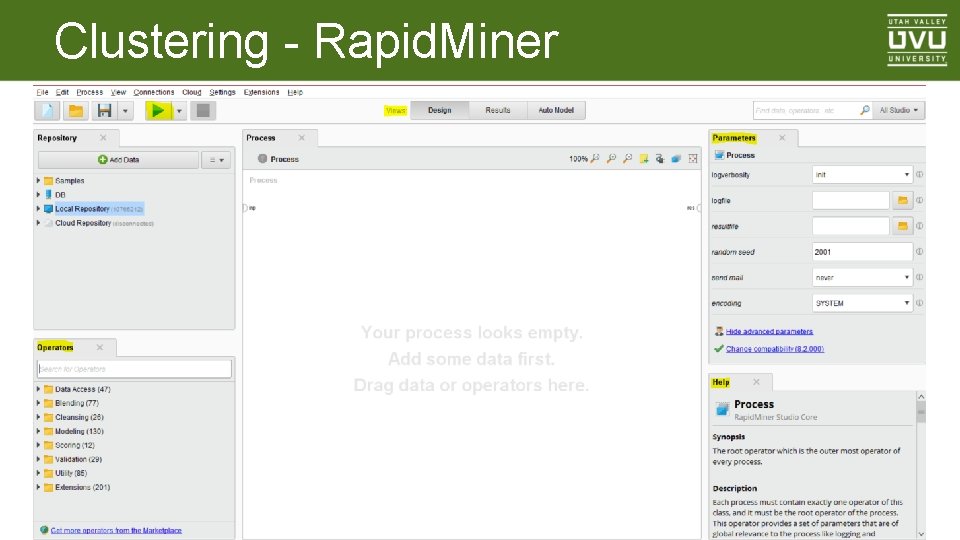The image size is (960, 540).
Task: Show info for the logverbosity parameter
Action: pos(920,174)
